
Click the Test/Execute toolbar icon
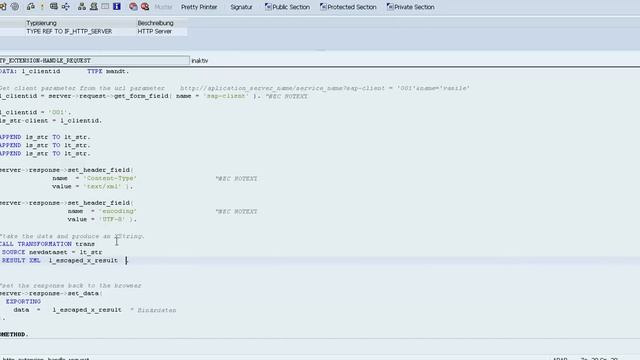click(x=53, y=7)
